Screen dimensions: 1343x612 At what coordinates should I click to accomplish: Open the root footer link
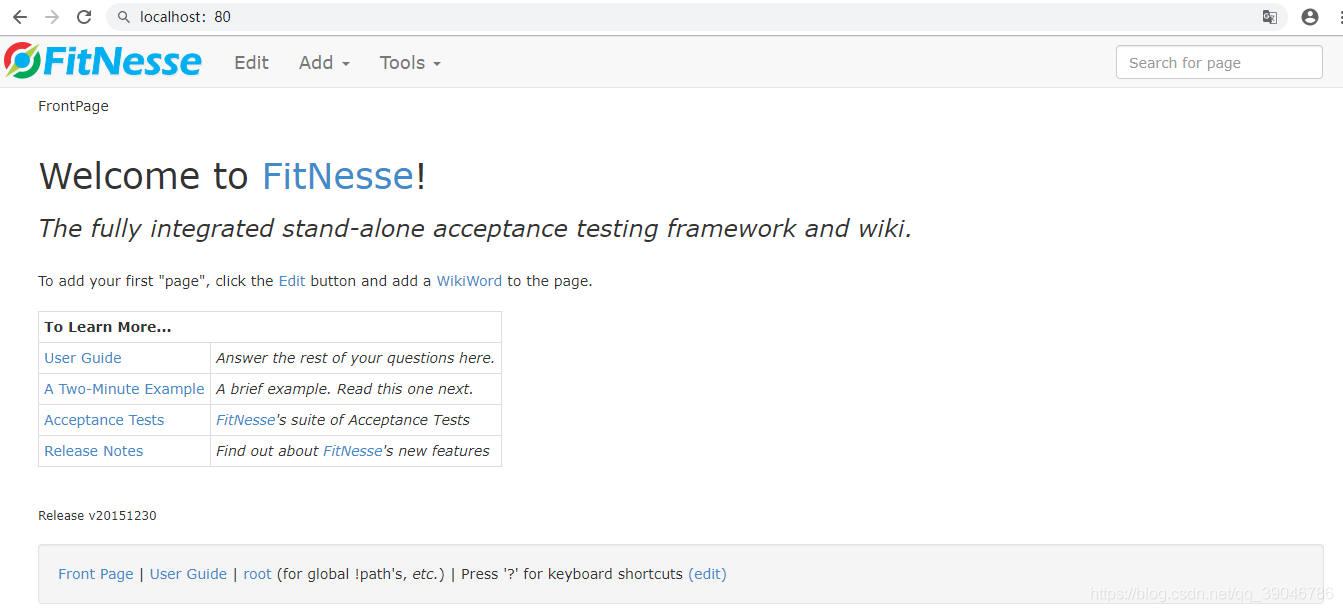coord(258,574)
